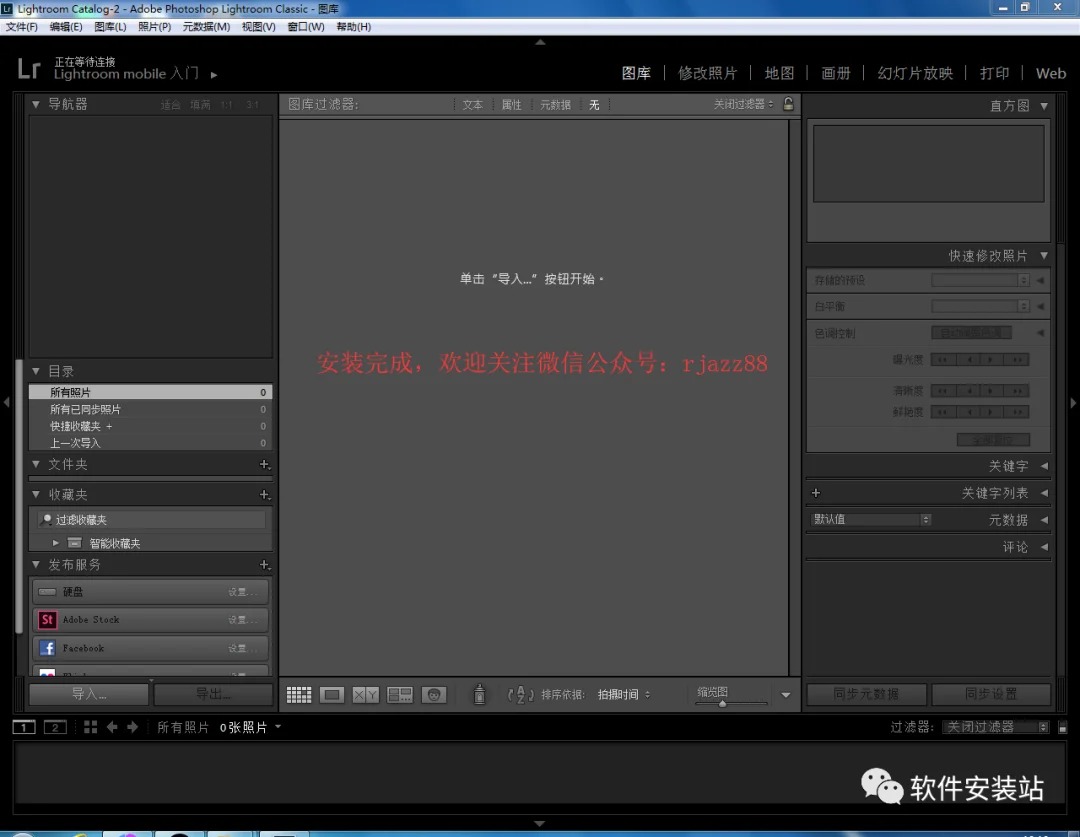
Task: Collapse the 目录 panel
Action: (x=36, y=371)
